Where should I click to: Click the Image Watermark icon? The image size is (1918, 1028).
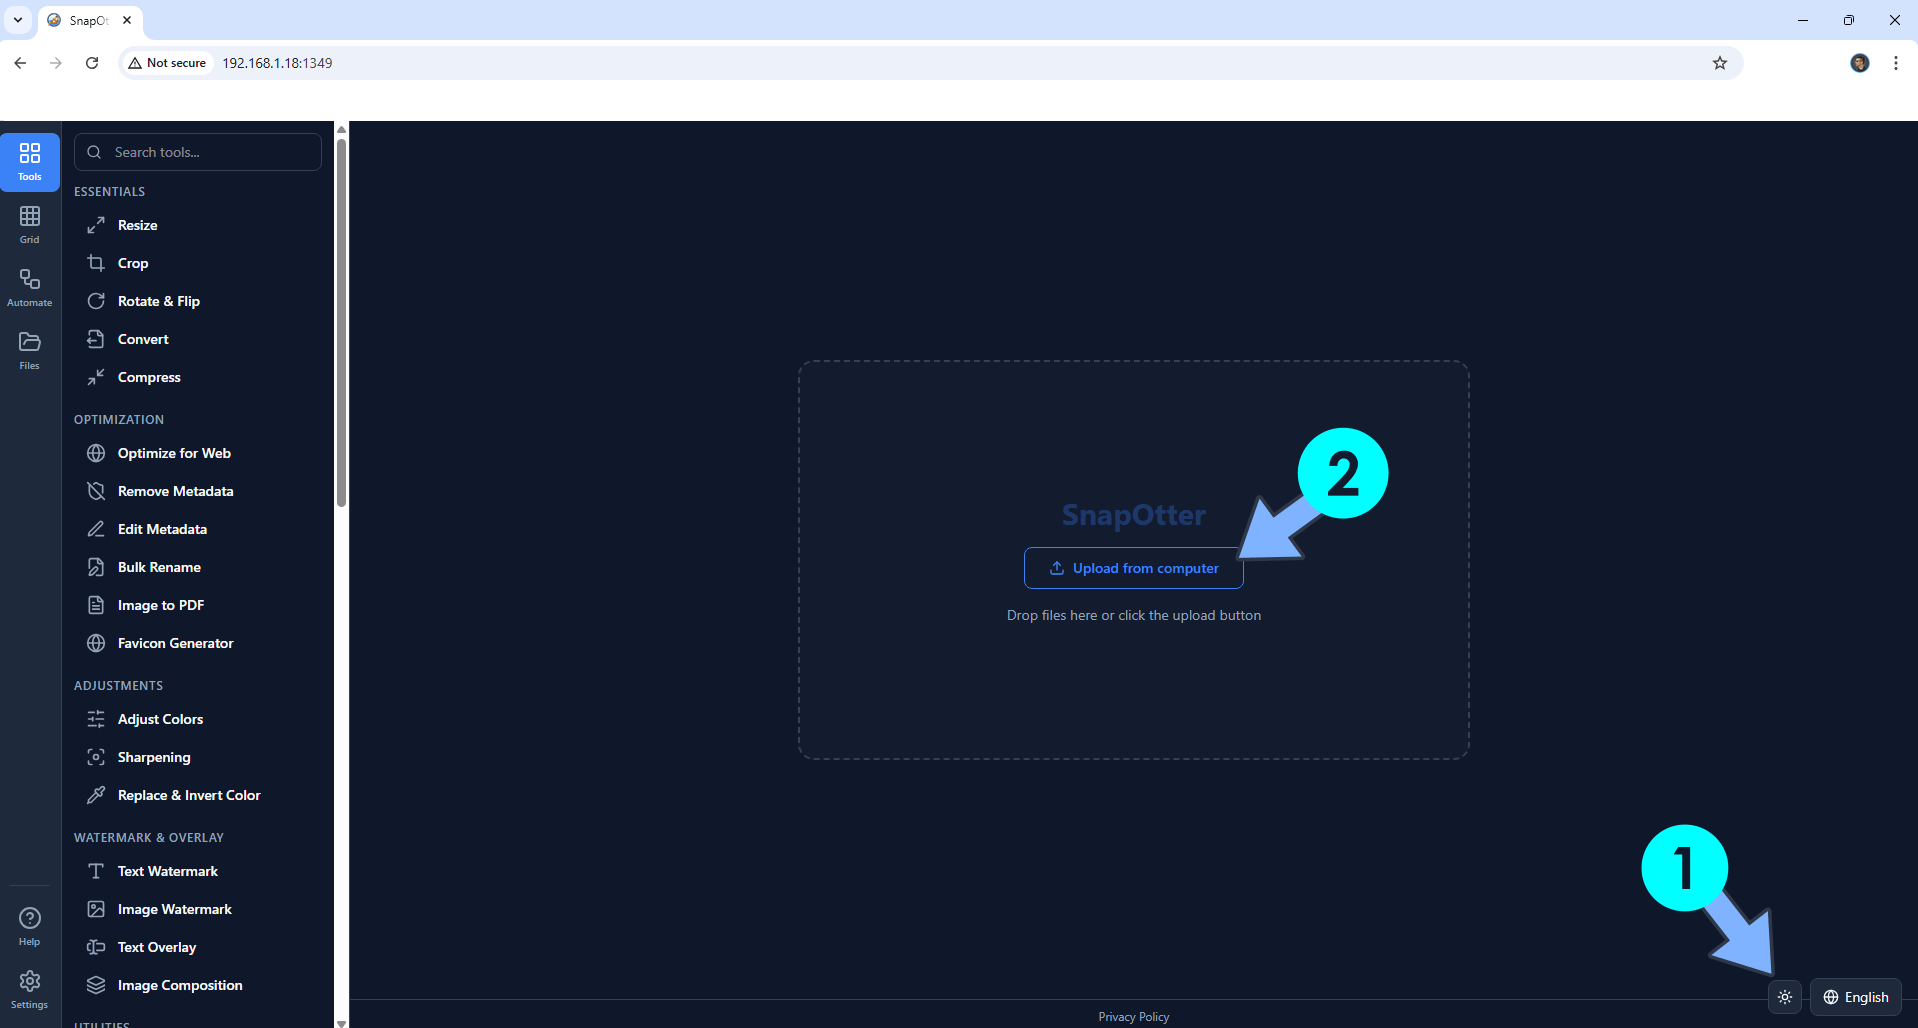point(96,909)
